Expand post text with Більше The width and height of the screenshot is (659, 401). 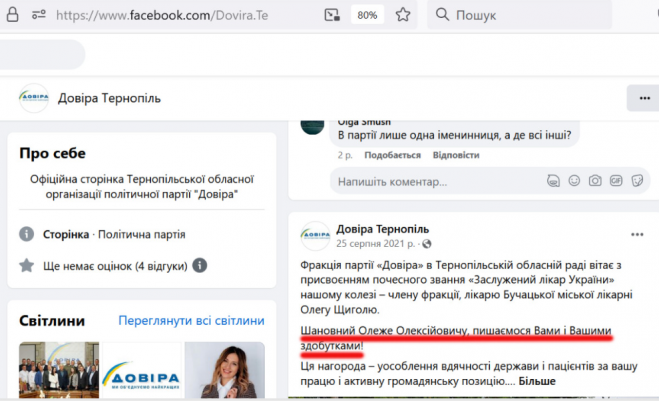[x=537, y=381]
